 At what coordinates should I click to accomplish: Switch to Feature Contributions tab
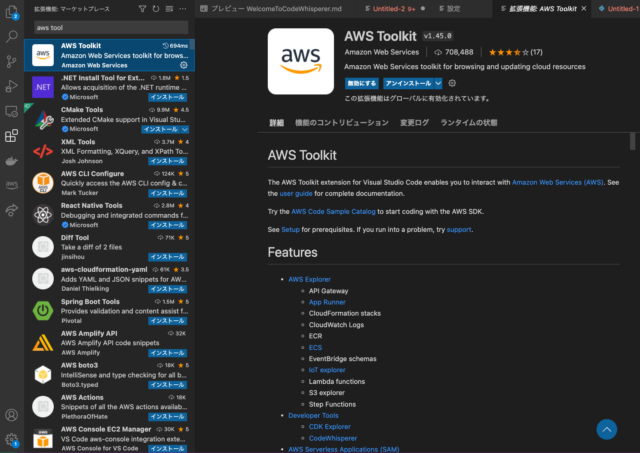pyautogui.click(x=342, y=122)
